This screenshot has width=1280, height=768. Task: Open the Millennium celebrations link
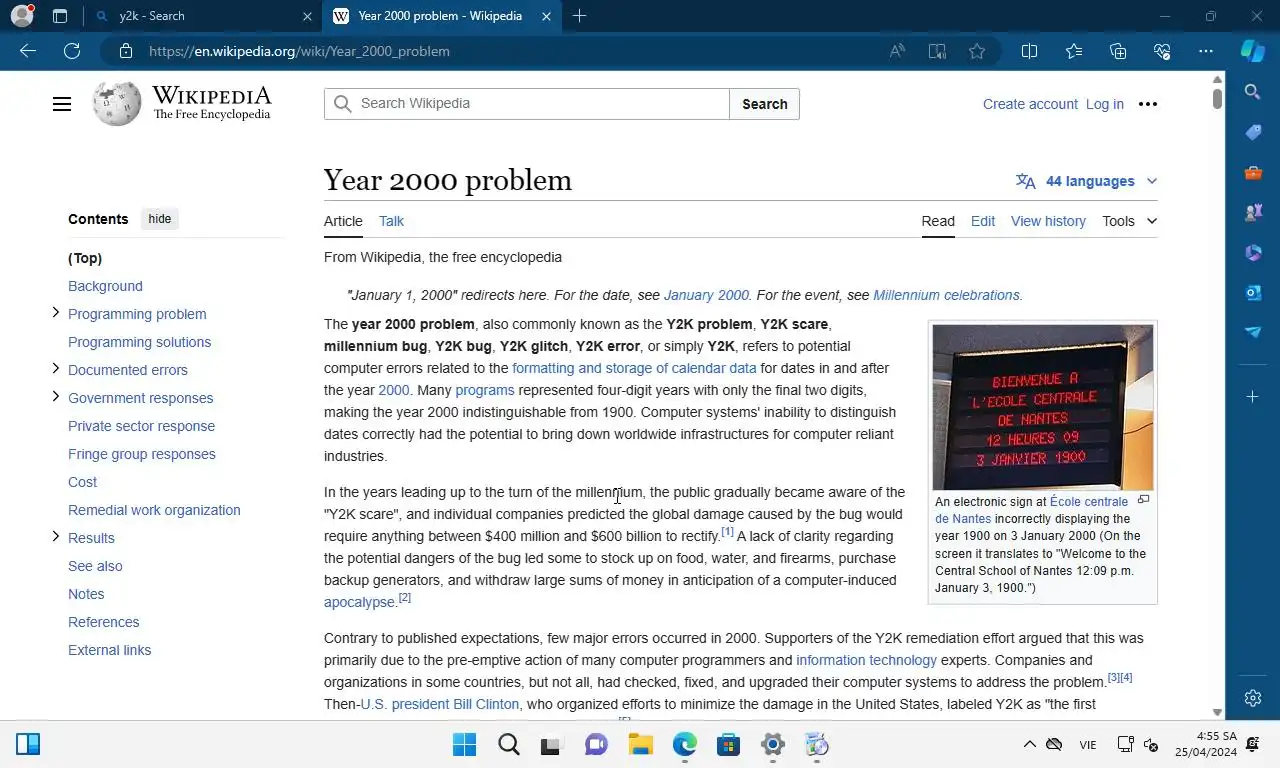point(946,295)
